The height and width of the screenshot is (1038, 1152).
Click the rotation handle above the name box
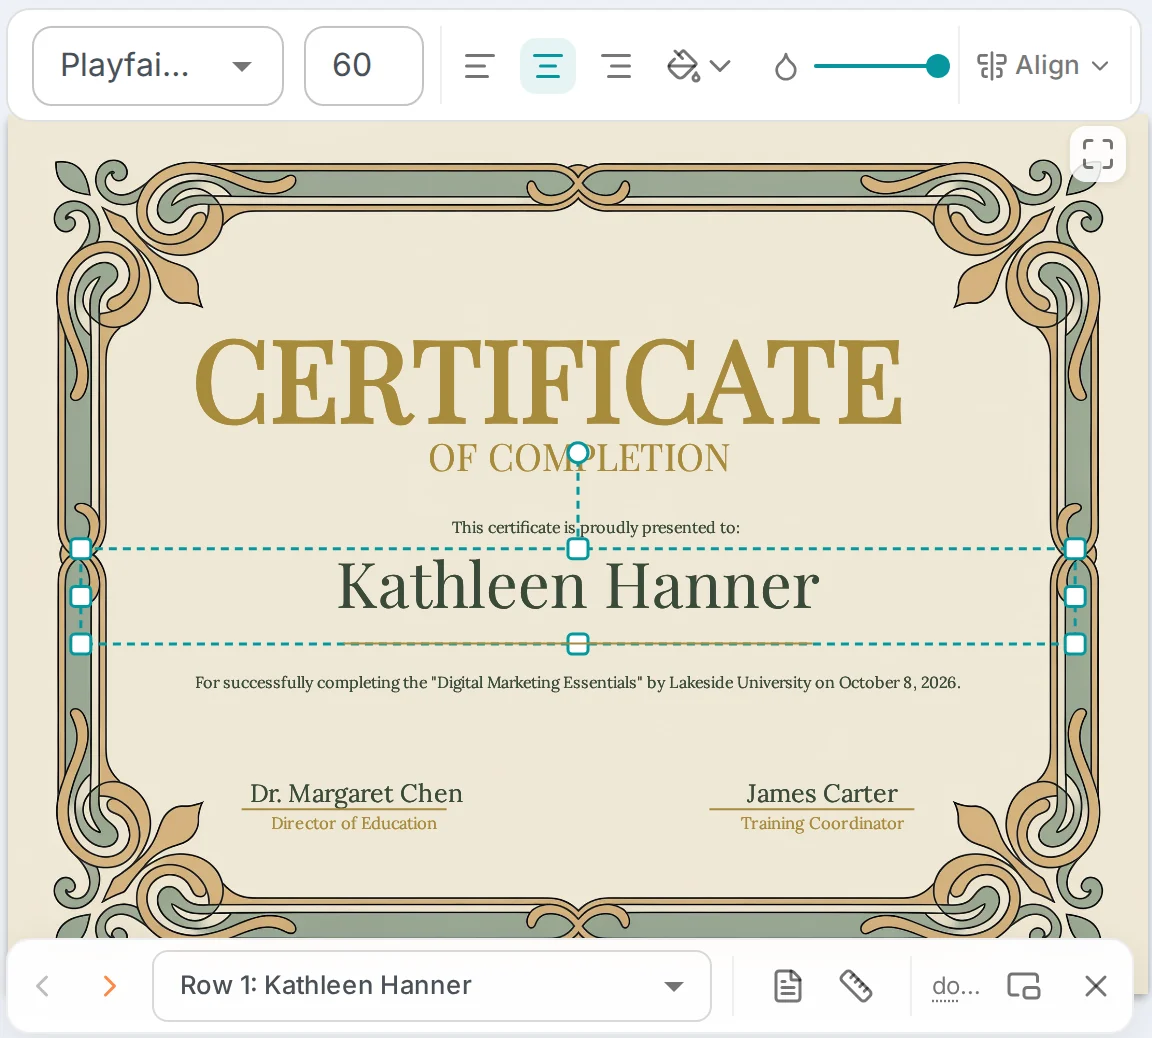[578, 453]
